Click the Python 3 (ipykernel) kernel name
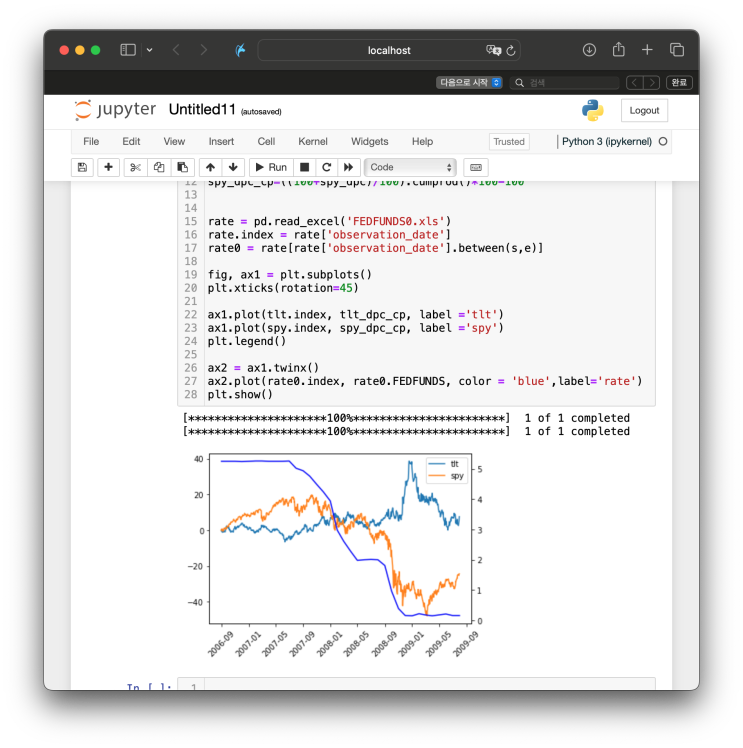The image size is (743, 748). 607,142
